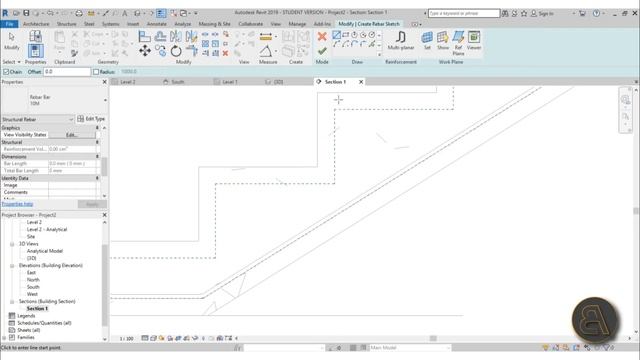Click the Move tool icon
640x360 pixels.
(x=144, y=51)
